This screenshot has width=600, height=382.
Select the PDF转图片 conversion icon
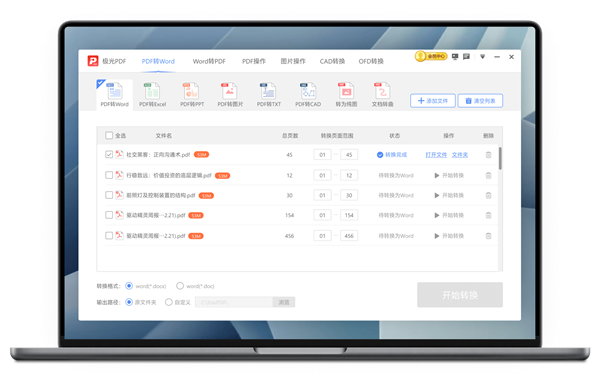pyautogui.click(x=230, y=95)
